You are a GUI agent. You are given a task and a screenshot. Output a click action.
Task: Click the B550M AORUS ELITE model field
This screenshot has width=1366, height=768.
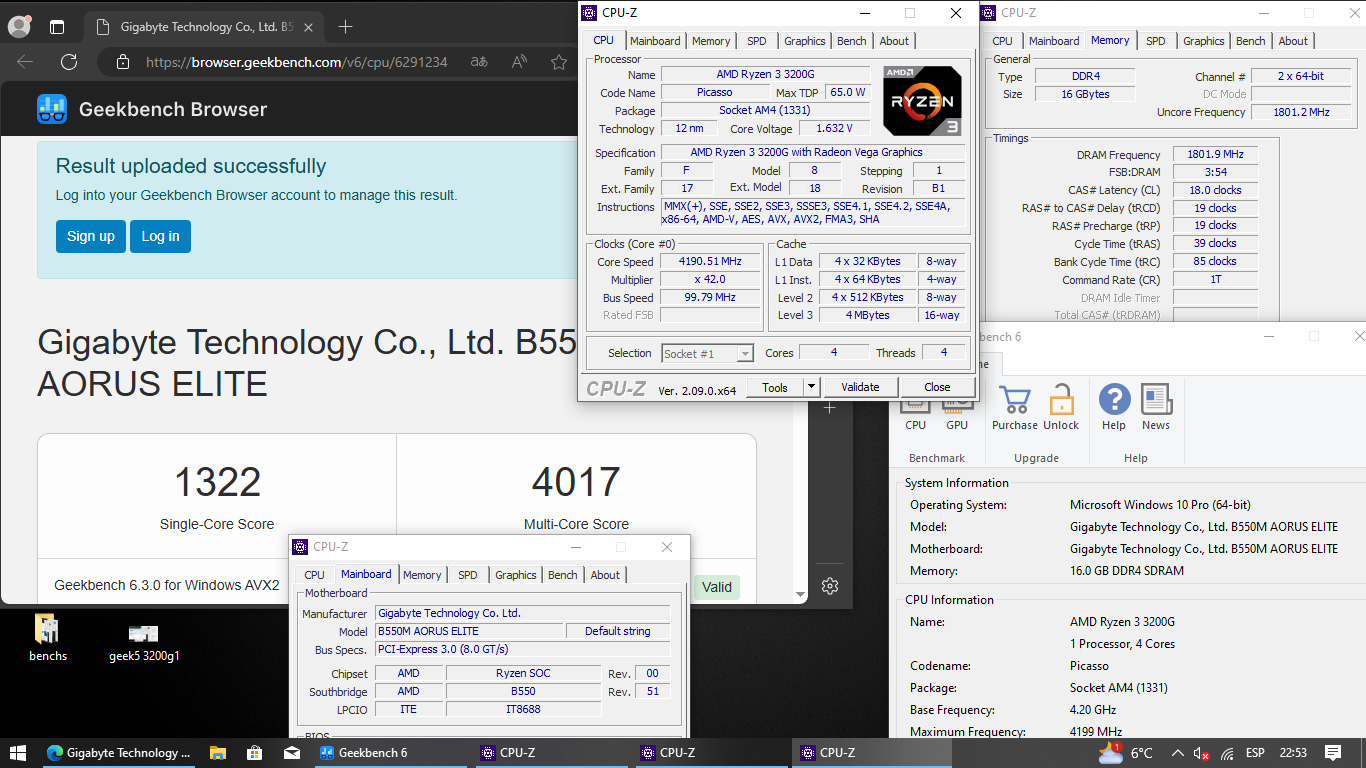point(468,631)
